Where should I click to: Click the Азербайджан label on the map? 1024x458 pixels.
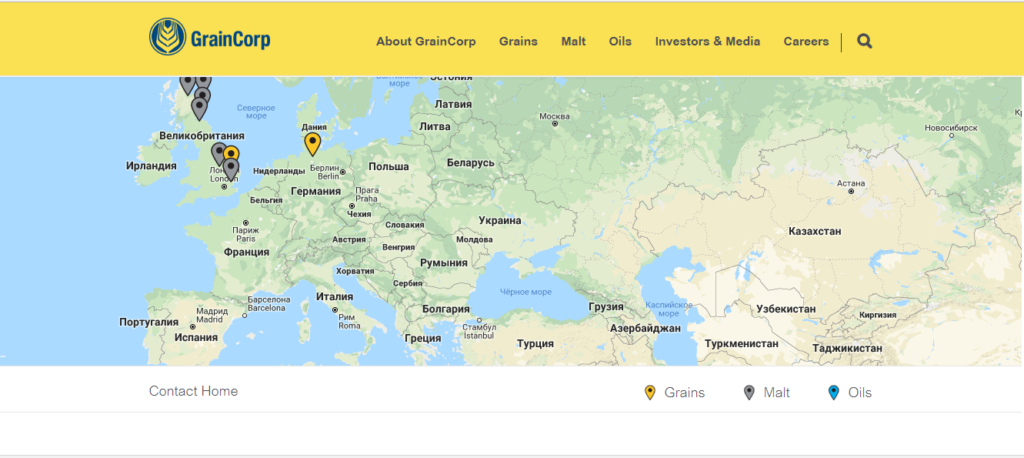point(645,329)
